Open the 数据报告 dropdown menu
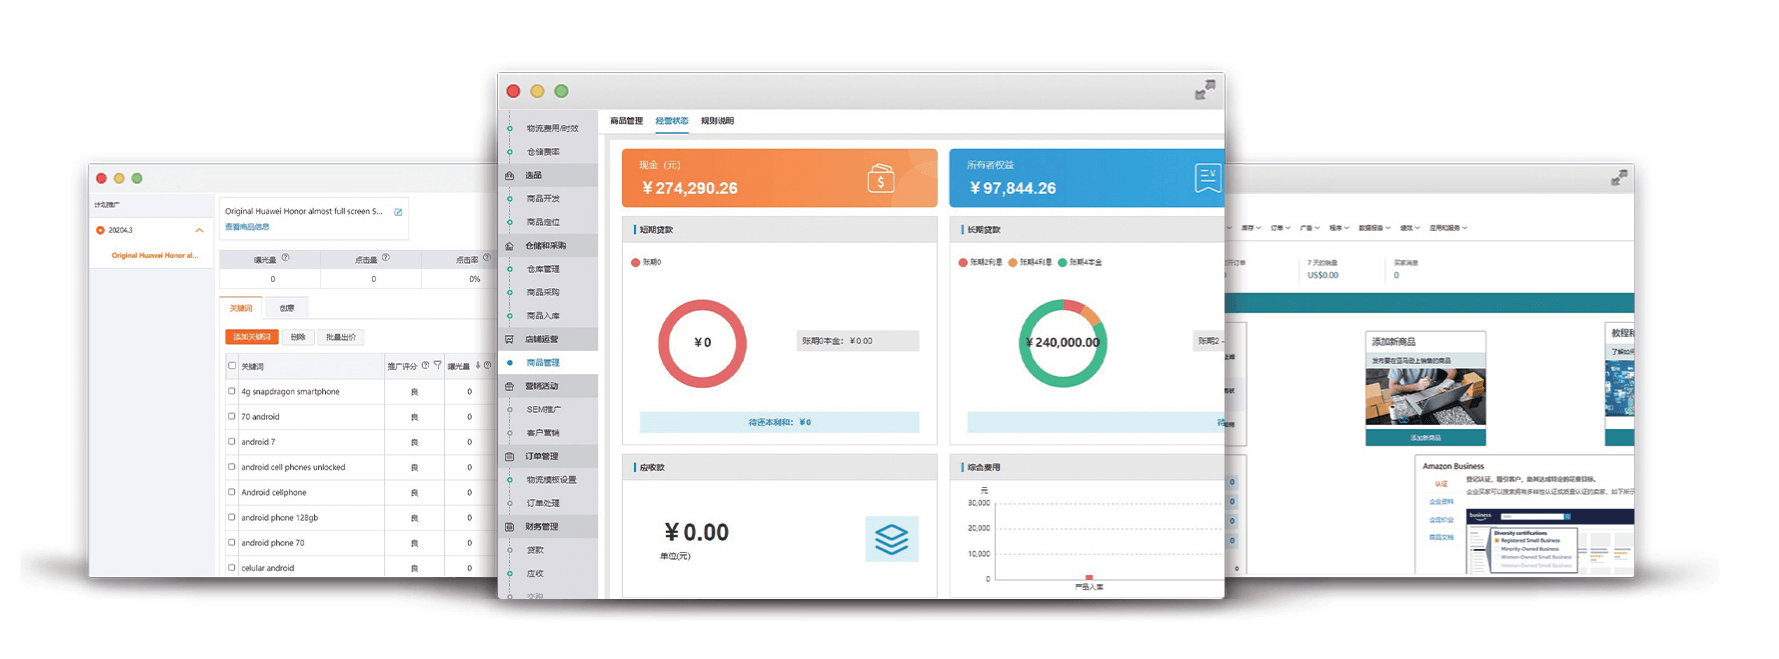The width and height of the screenshot is (1779, 659). 1374,228
